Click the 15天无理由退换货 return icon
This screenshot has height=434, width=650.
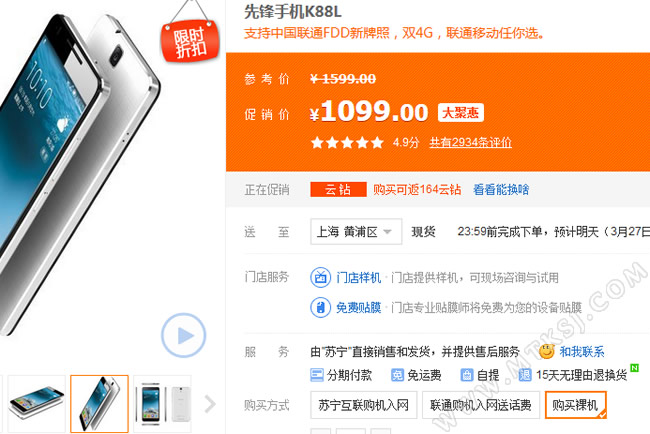pyautogui.click(x=525, y=375)
